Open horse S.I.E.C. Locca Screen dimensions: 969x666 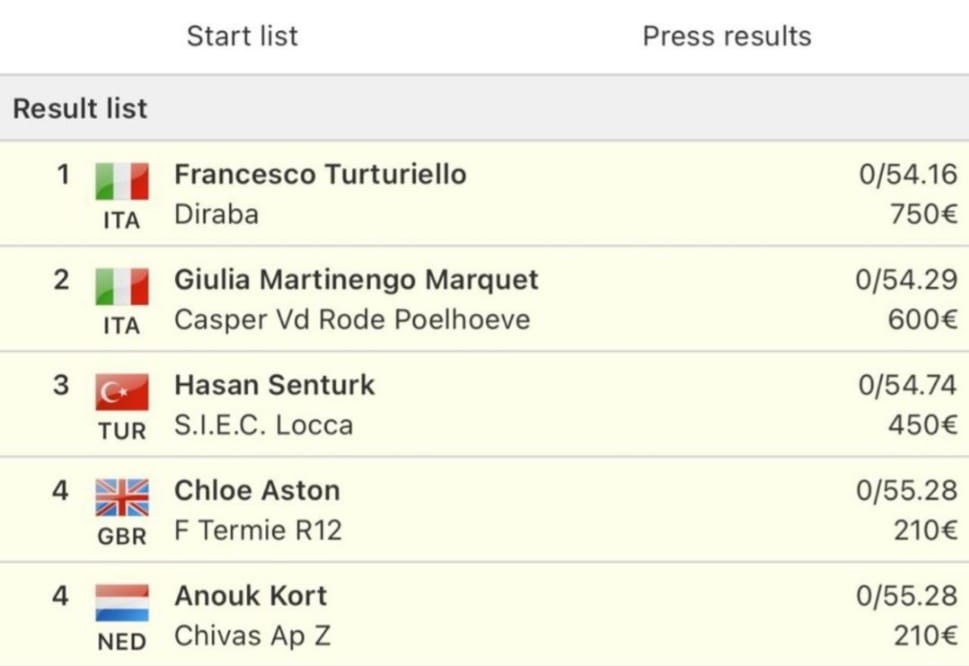coord(264,425)
